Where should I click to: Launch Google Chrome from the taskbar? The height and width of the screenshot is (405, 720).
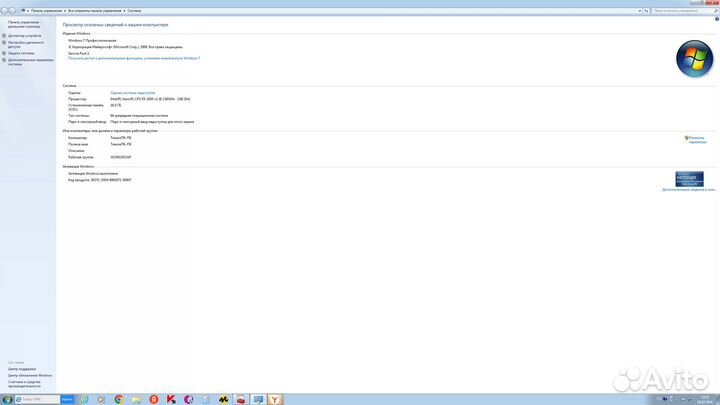[119, 399]
